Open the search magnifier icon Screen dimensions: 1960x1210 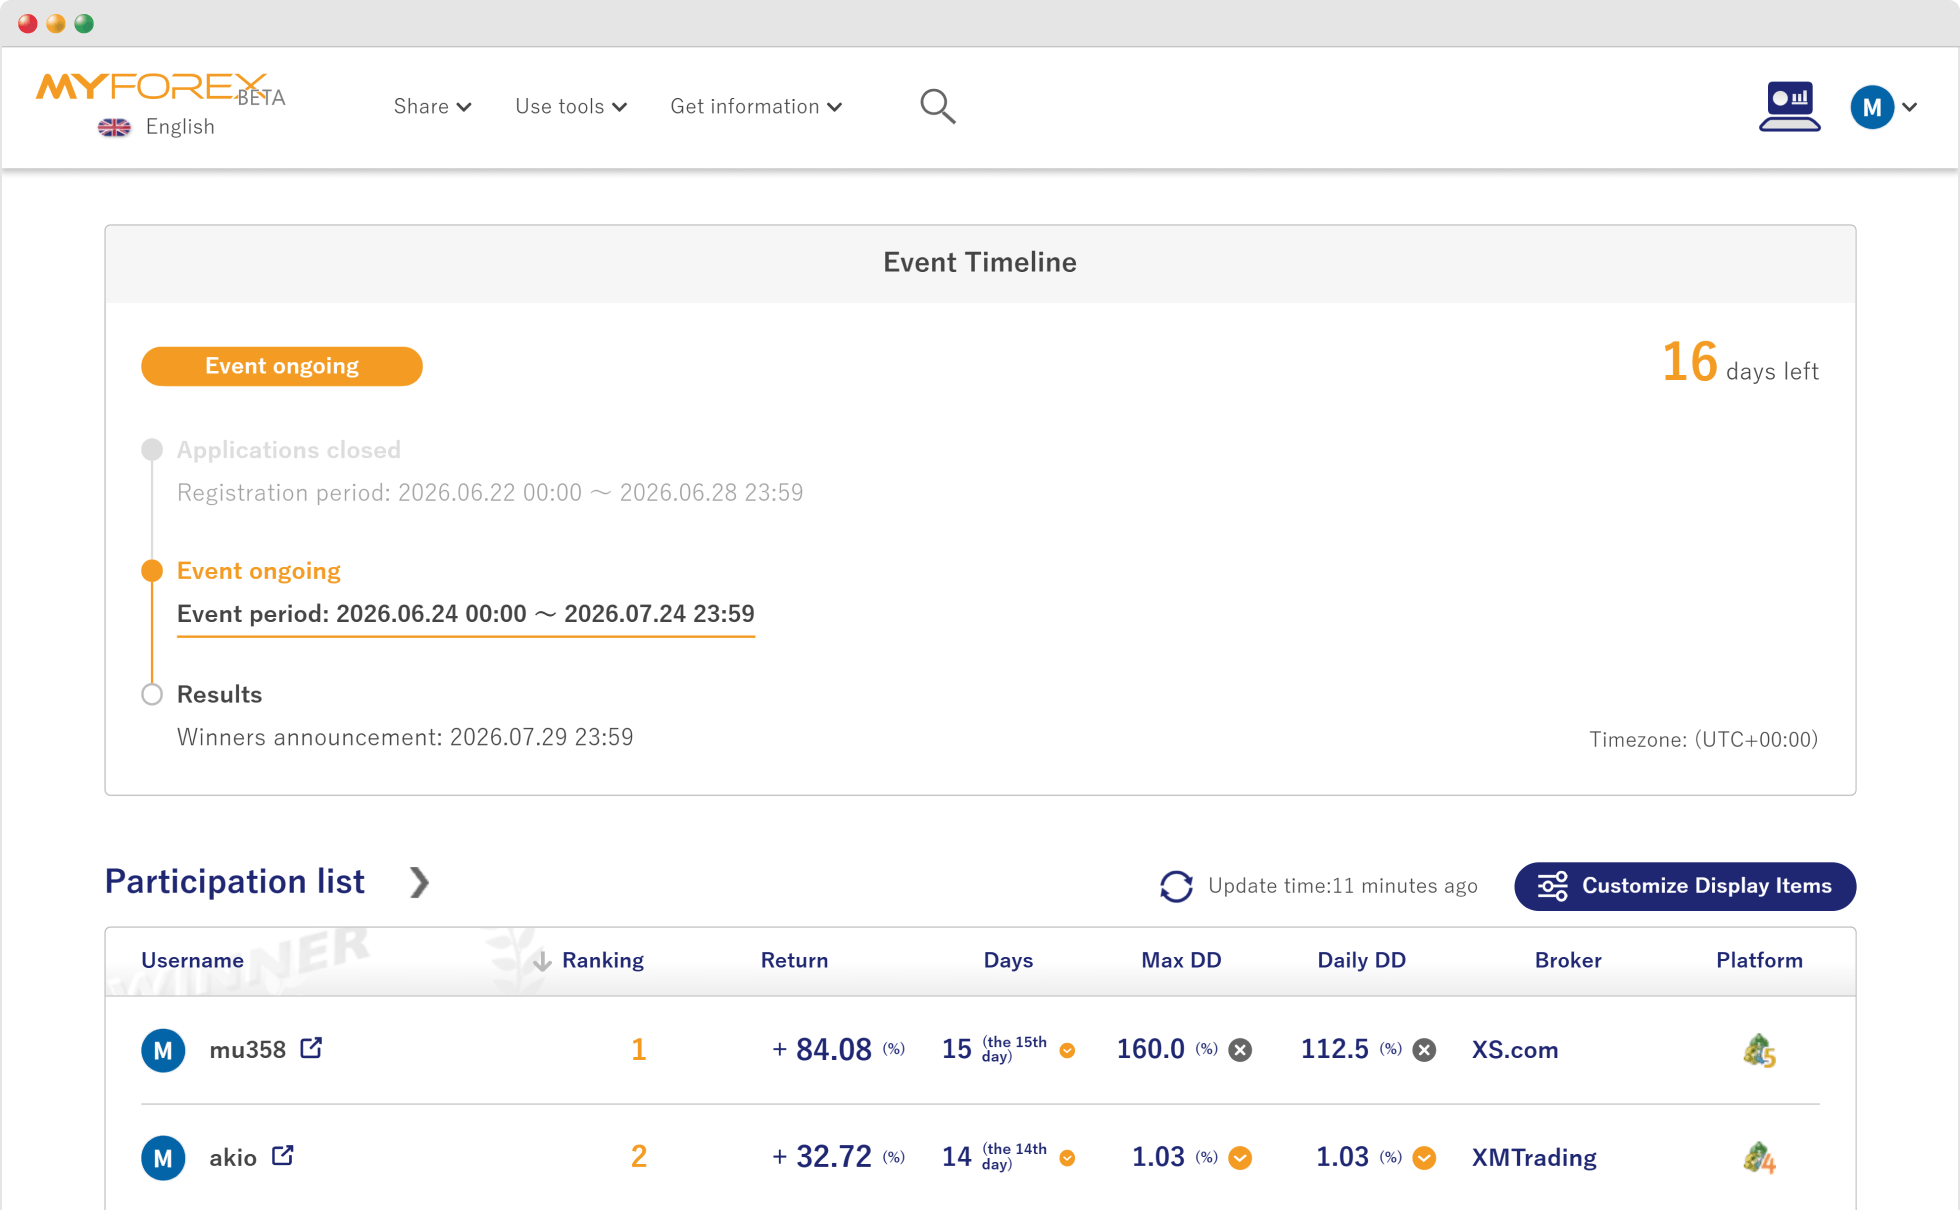point(937,106)
